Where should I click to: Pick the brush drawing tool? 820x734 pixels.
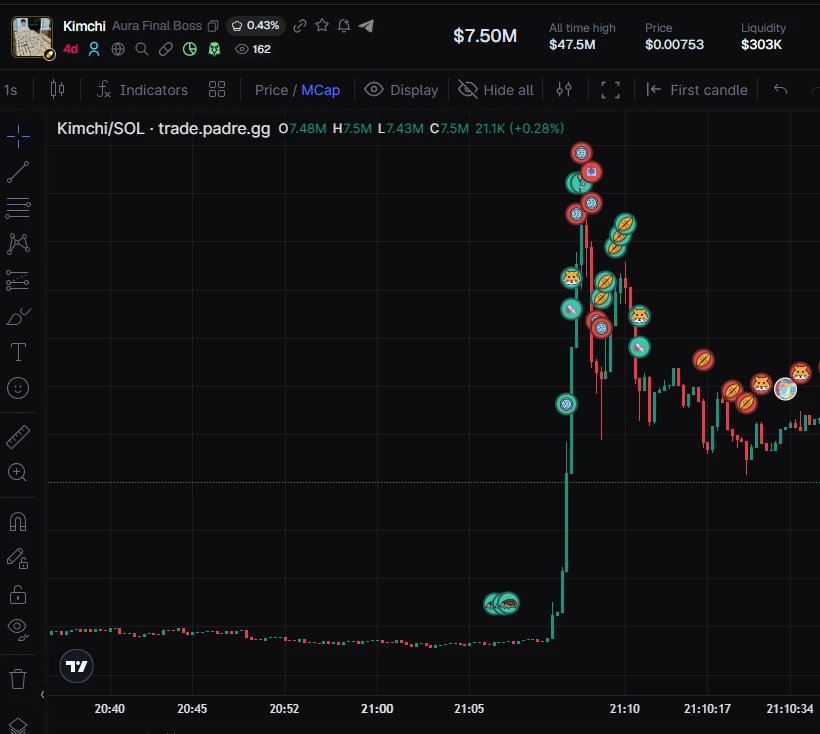18,316
